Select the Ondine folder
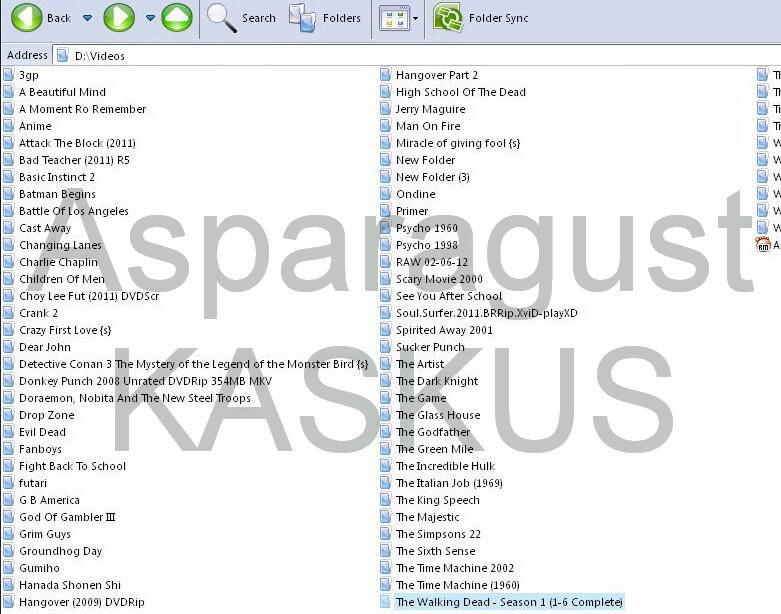The height and width of the screenshot is (614, 781). click(x=415, y=194)
